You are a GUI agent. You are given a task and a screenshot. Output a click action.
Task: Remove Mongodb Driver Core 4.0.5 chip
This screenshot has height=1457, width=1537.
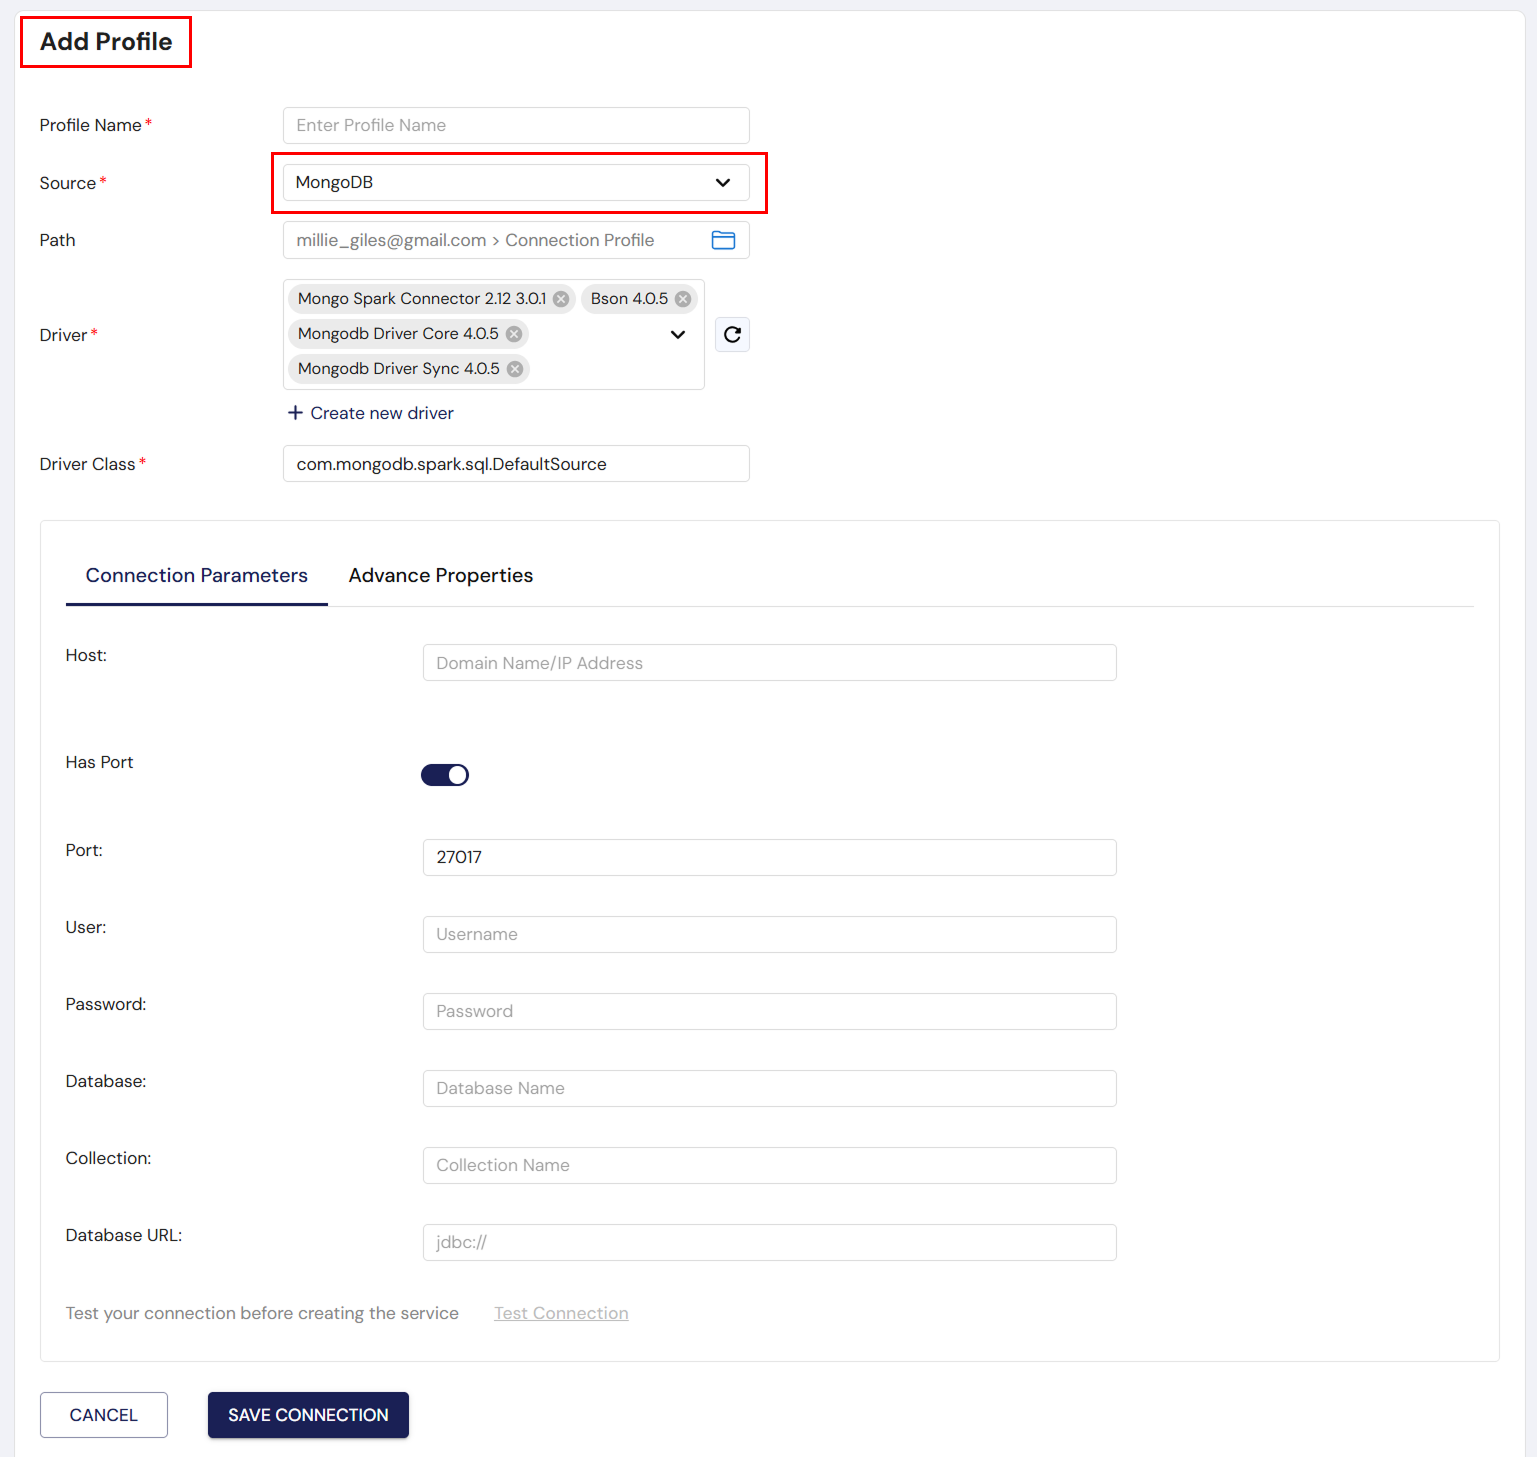[x=514, y=334]
